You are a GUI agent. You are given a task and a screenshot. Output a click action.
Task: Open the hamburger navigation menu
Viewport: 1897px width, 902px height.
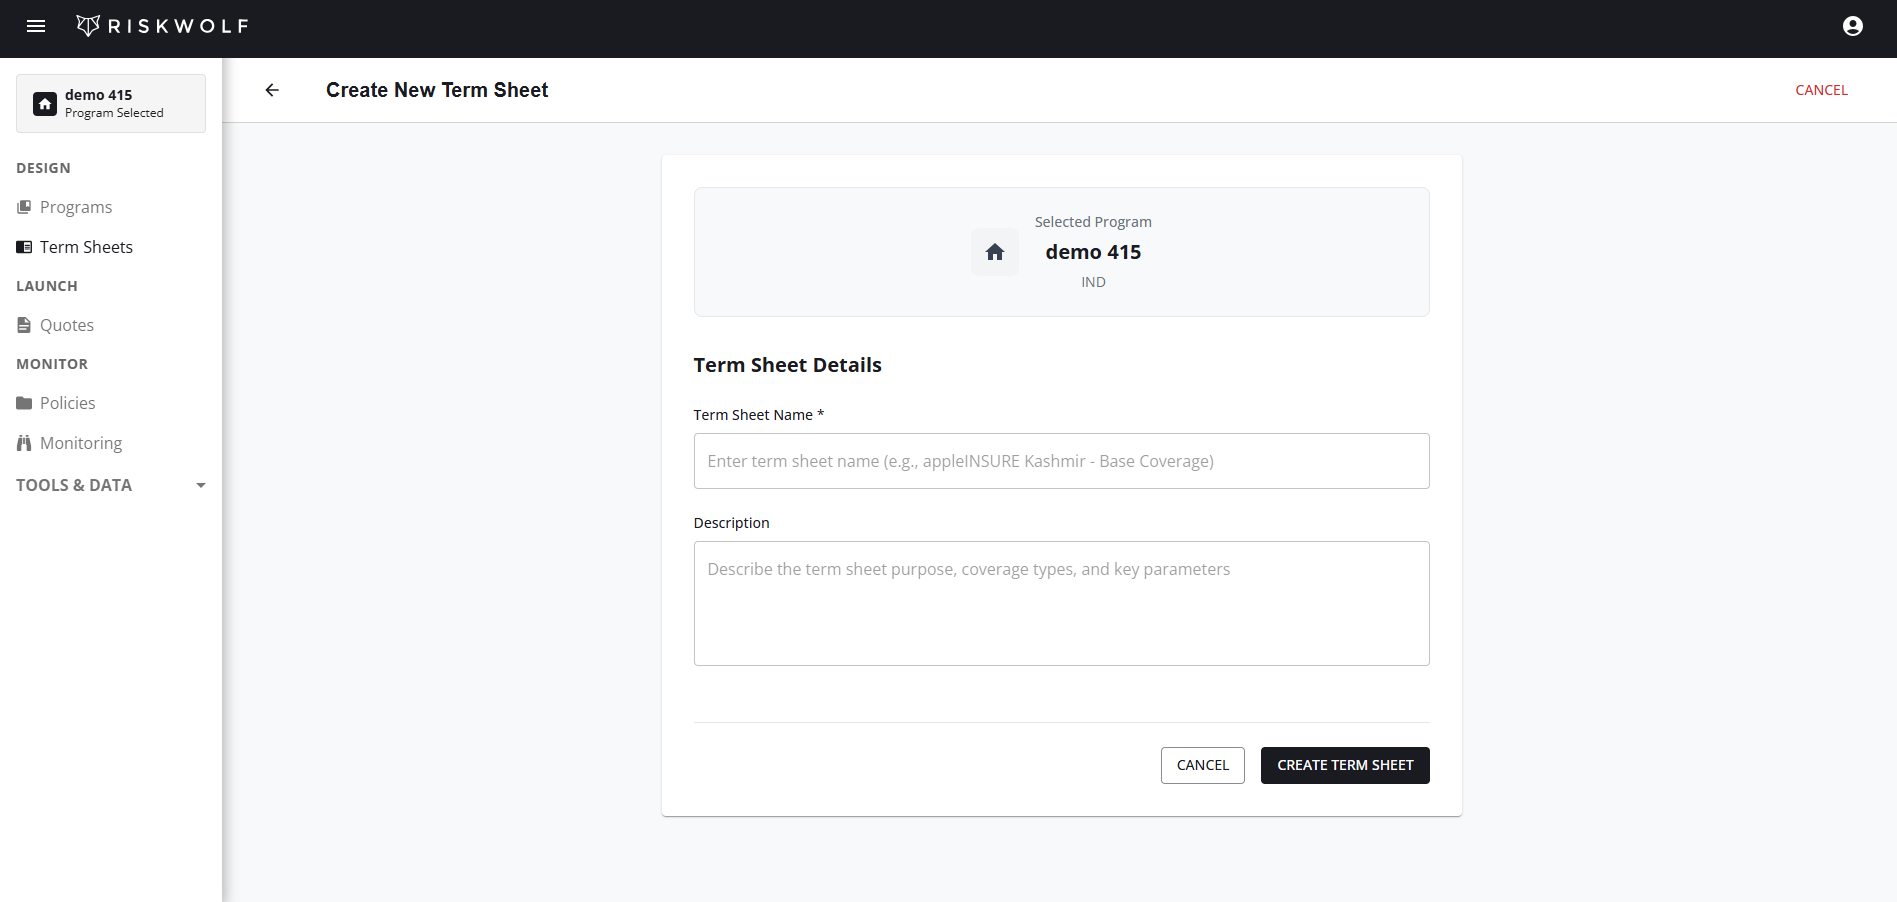(36, 26)
